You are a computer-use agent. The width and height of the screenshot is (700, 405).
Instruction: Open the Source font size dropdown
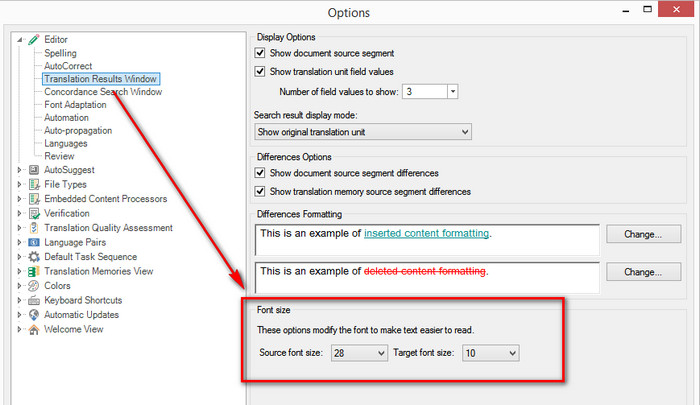pos(359,353)
